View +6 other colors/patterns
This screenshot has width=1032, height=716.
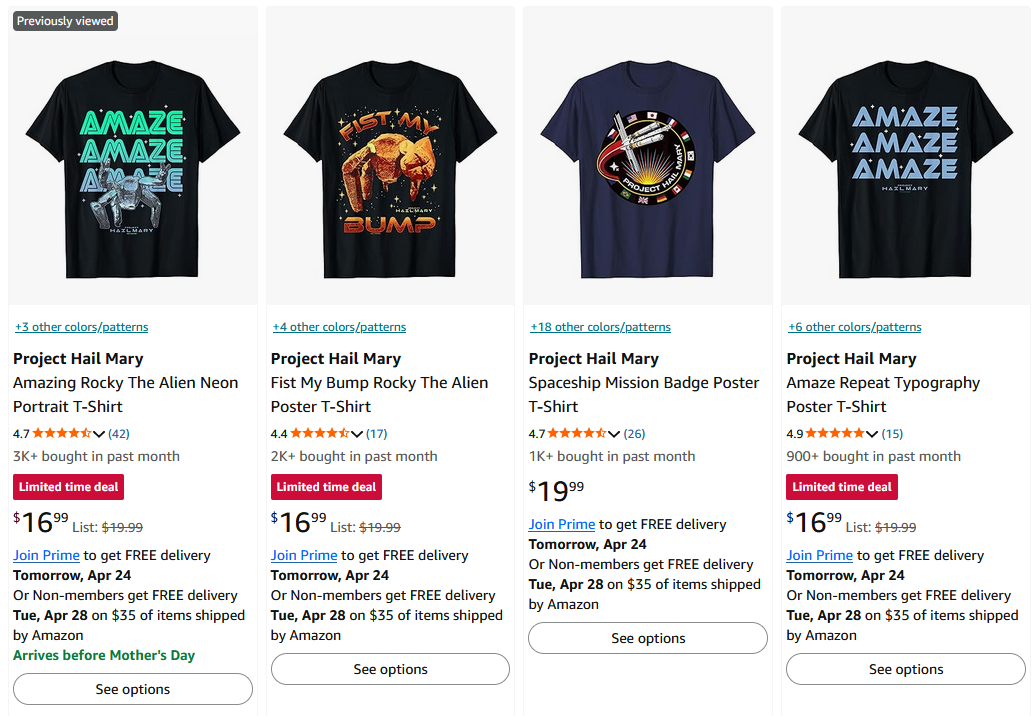point(854,327)
